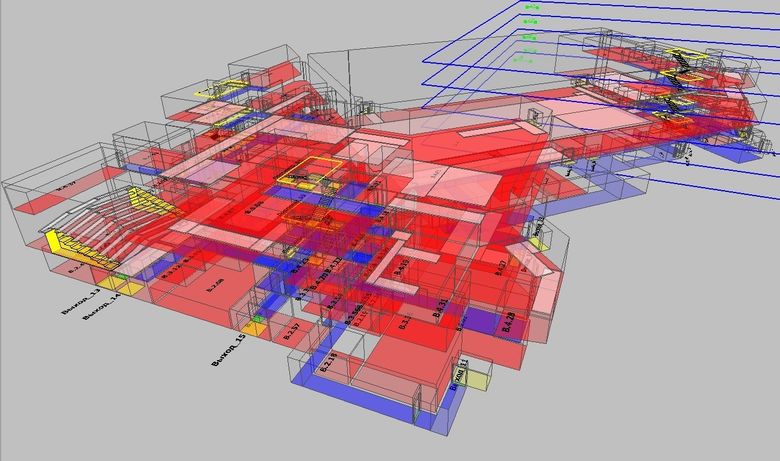Click room label В.4.31

pyautogui.click(x=439, y=308)
